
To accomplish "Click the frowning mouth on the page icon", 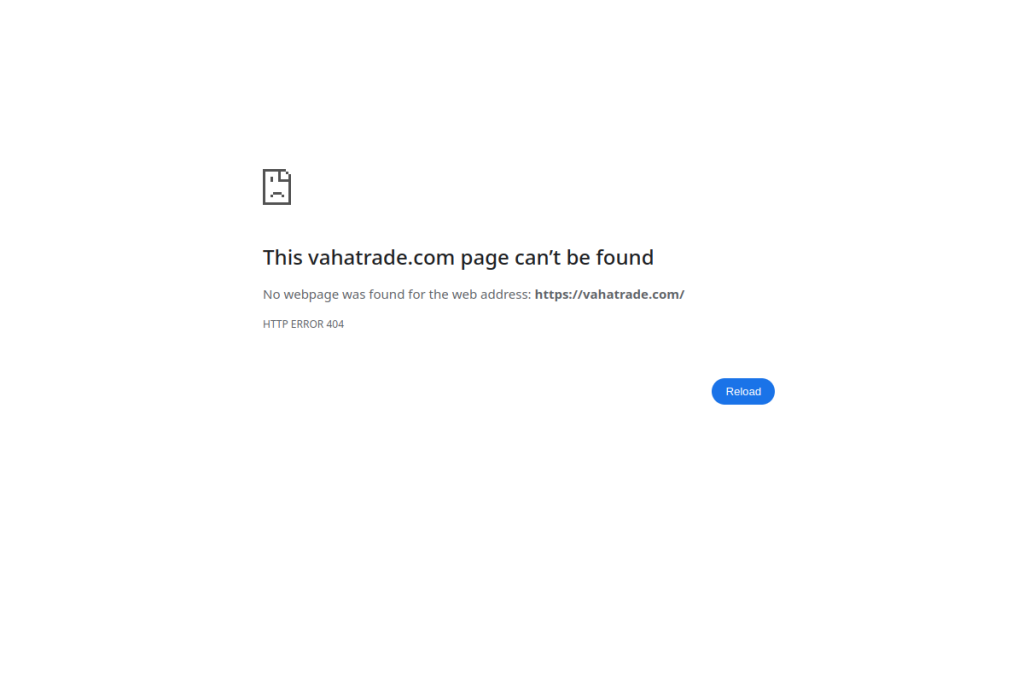I will click(277, 195).
